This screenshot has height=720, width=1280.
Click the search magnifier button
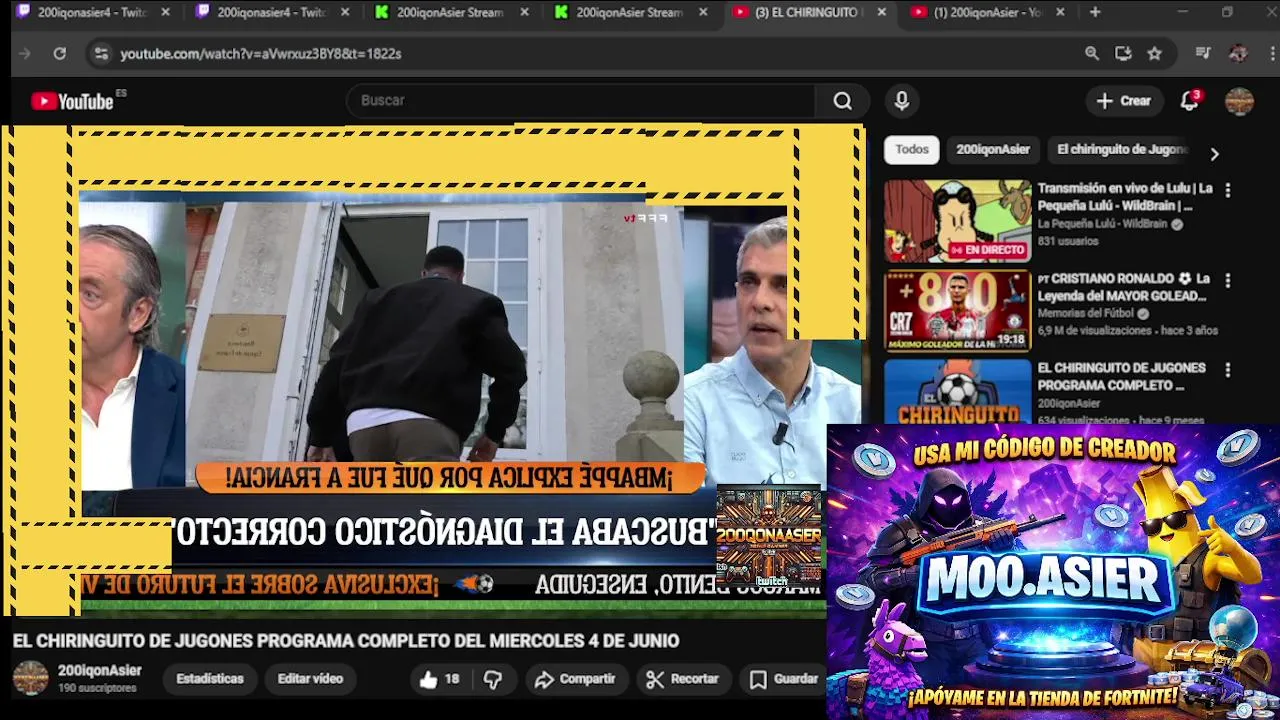842,101
